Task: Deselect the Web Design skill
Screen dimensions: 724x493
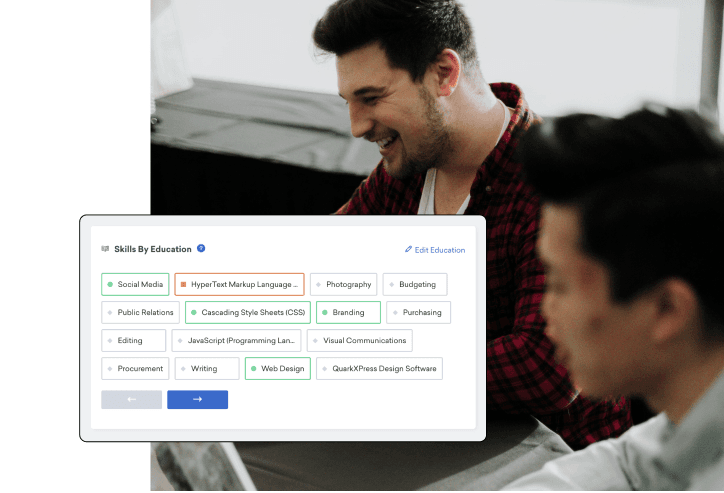Action: coord(277,369)
